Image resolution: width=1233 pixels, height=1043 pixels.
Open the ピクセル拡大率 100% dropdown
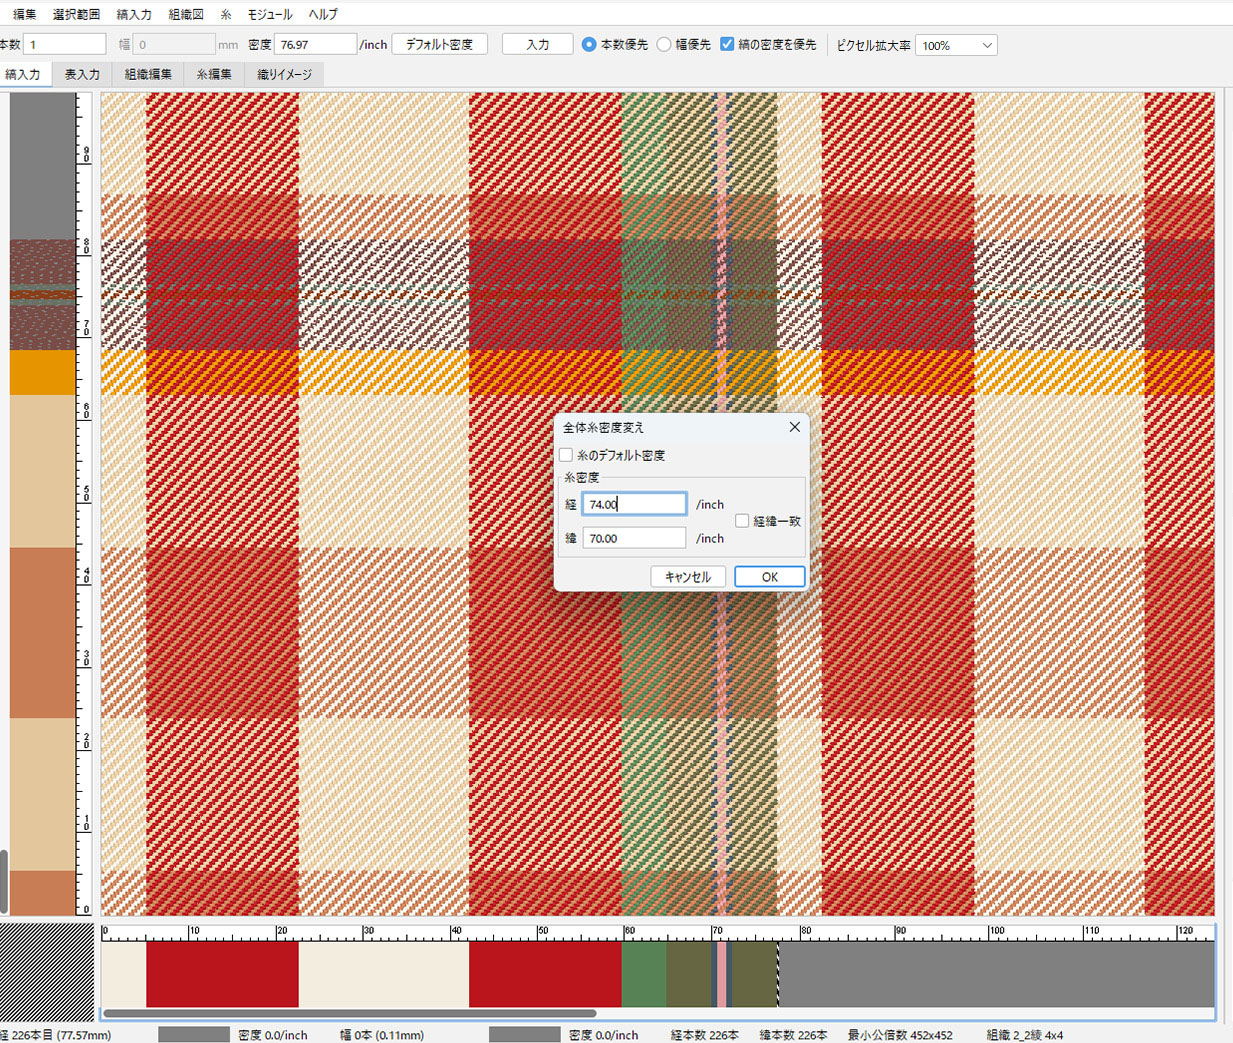click(x=956, y=46)
